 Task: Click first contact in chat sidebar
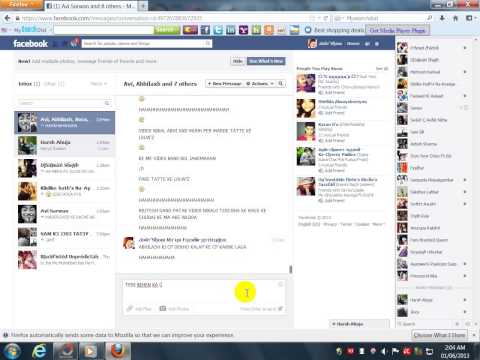click(x=432, y=48)
